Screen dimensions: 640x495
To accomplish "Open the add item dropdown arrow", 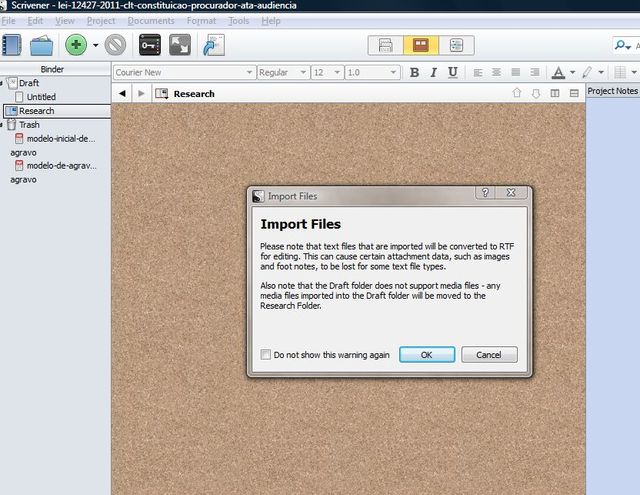I will [96, 45].
